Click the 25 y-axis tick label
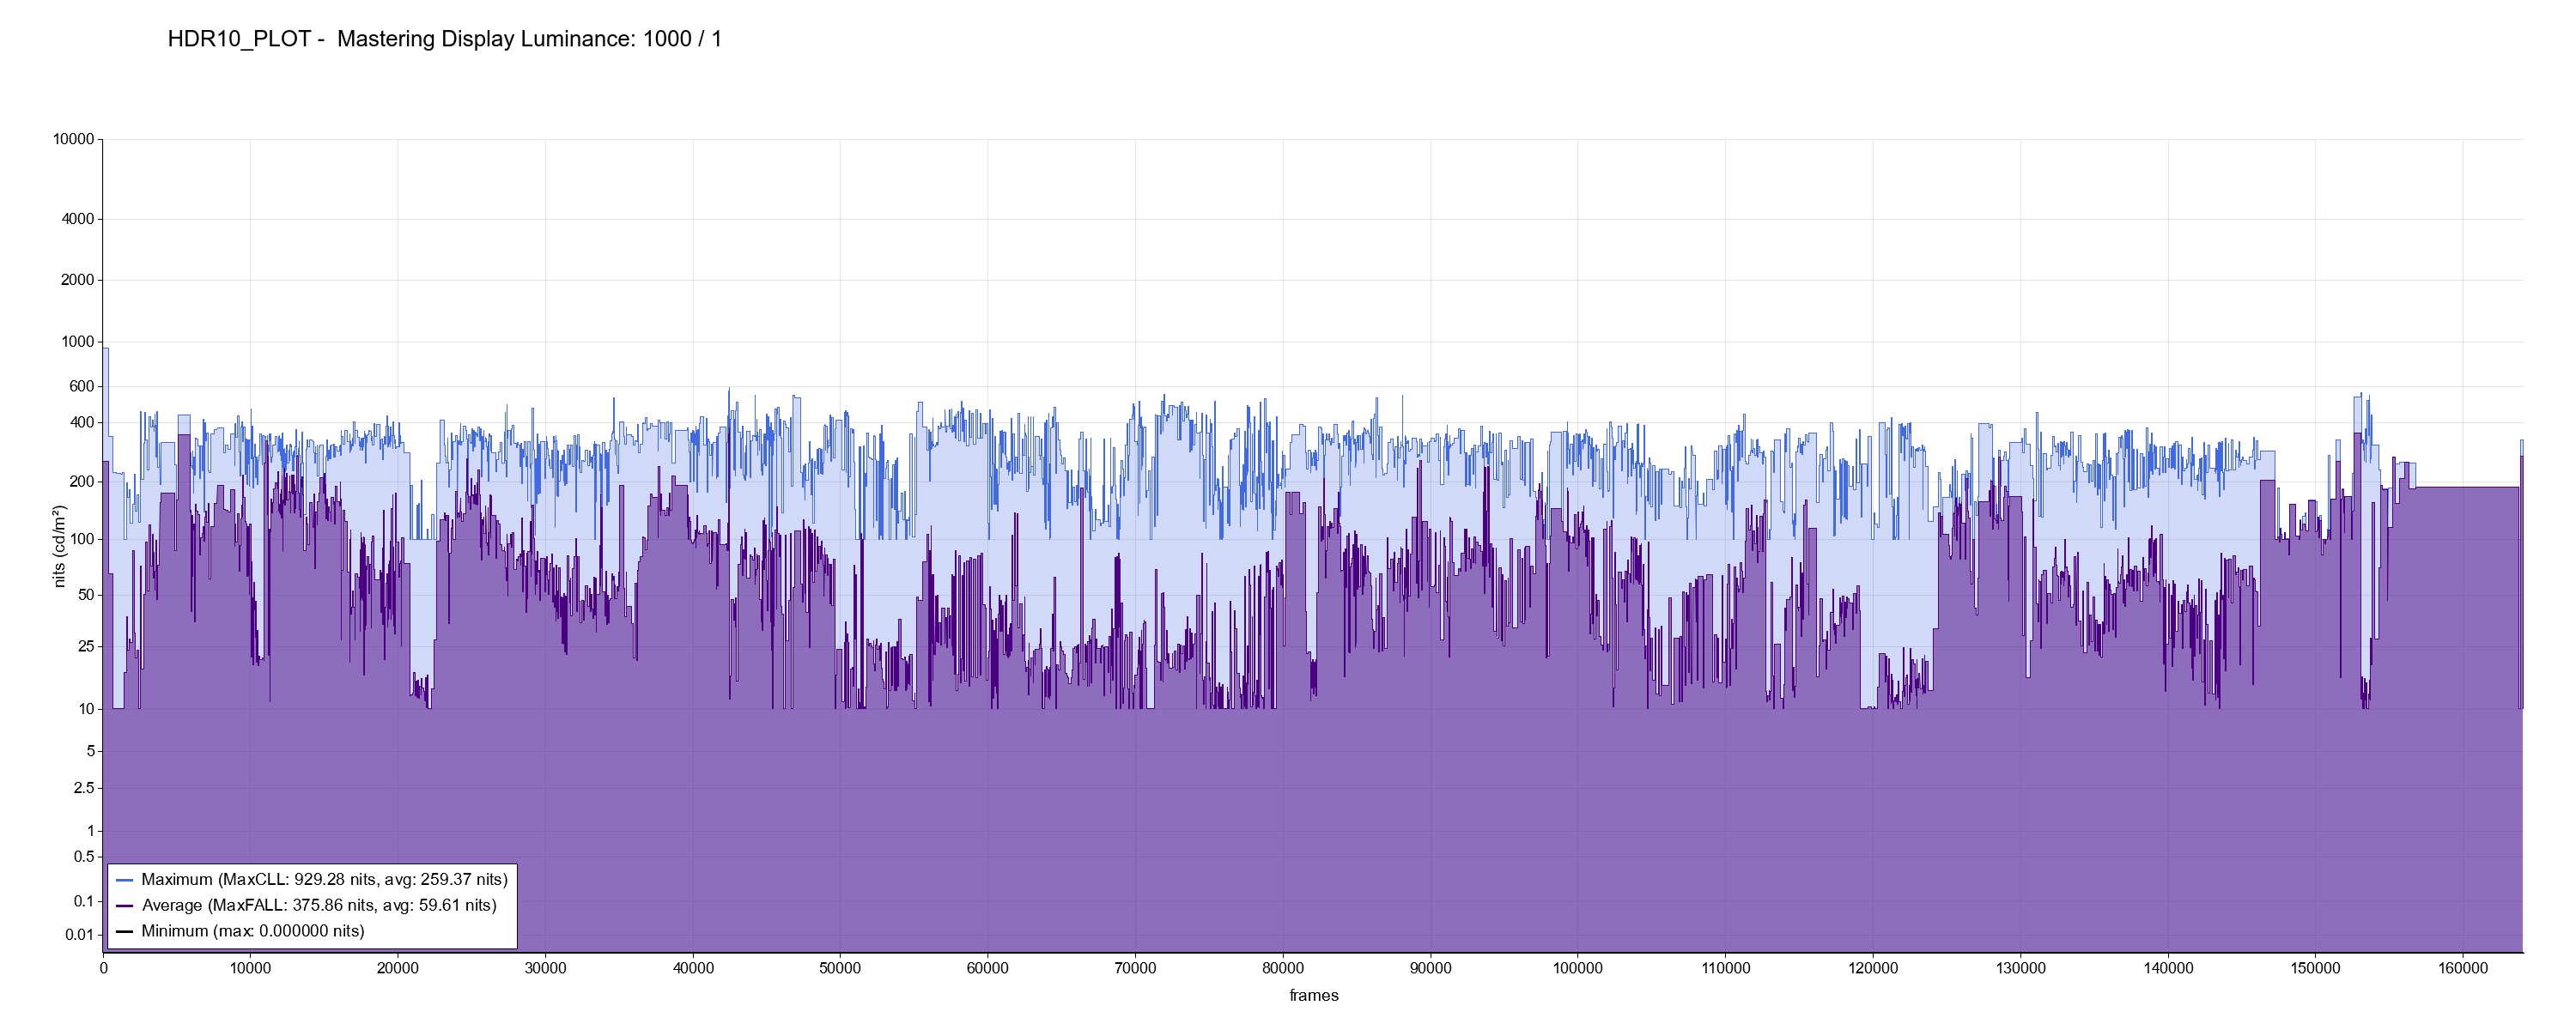The image size is (2576, 1030). pos(86,646)
